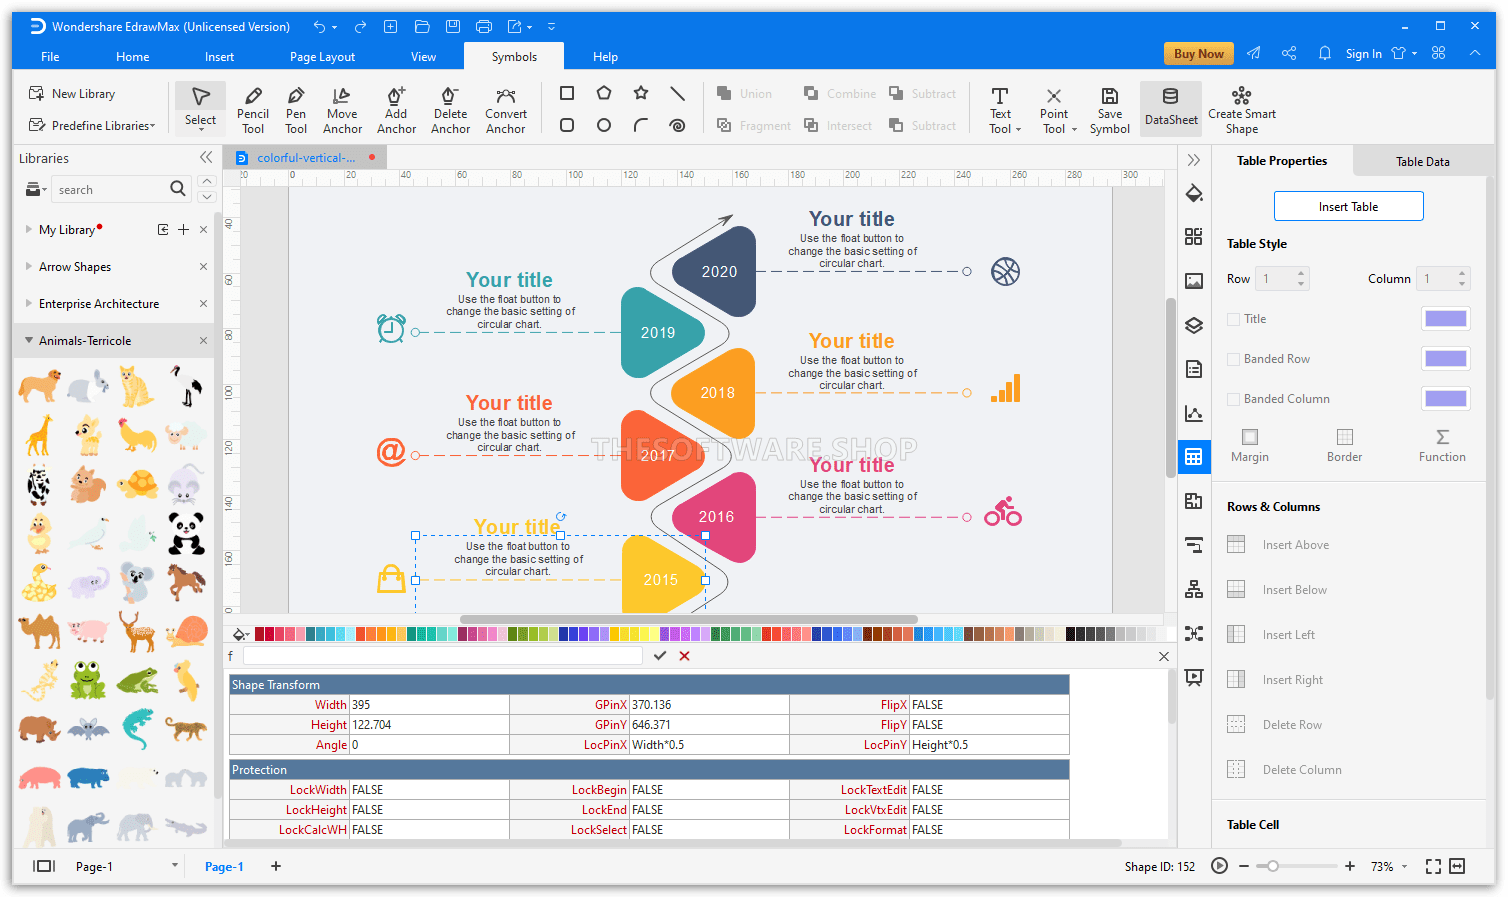Click the library search field
Screen dimensions: 1508x897
coord(110,190)
